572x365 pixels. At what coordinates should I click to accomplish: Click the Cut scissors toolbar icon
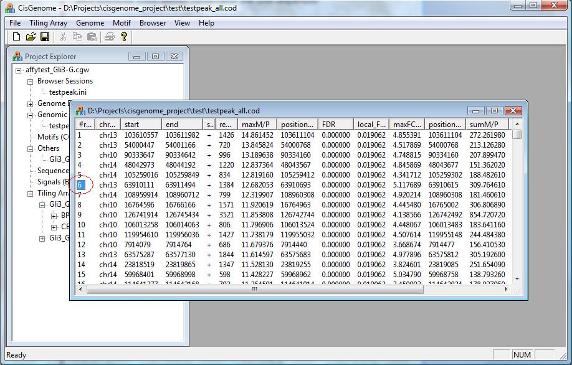(63, 36)
